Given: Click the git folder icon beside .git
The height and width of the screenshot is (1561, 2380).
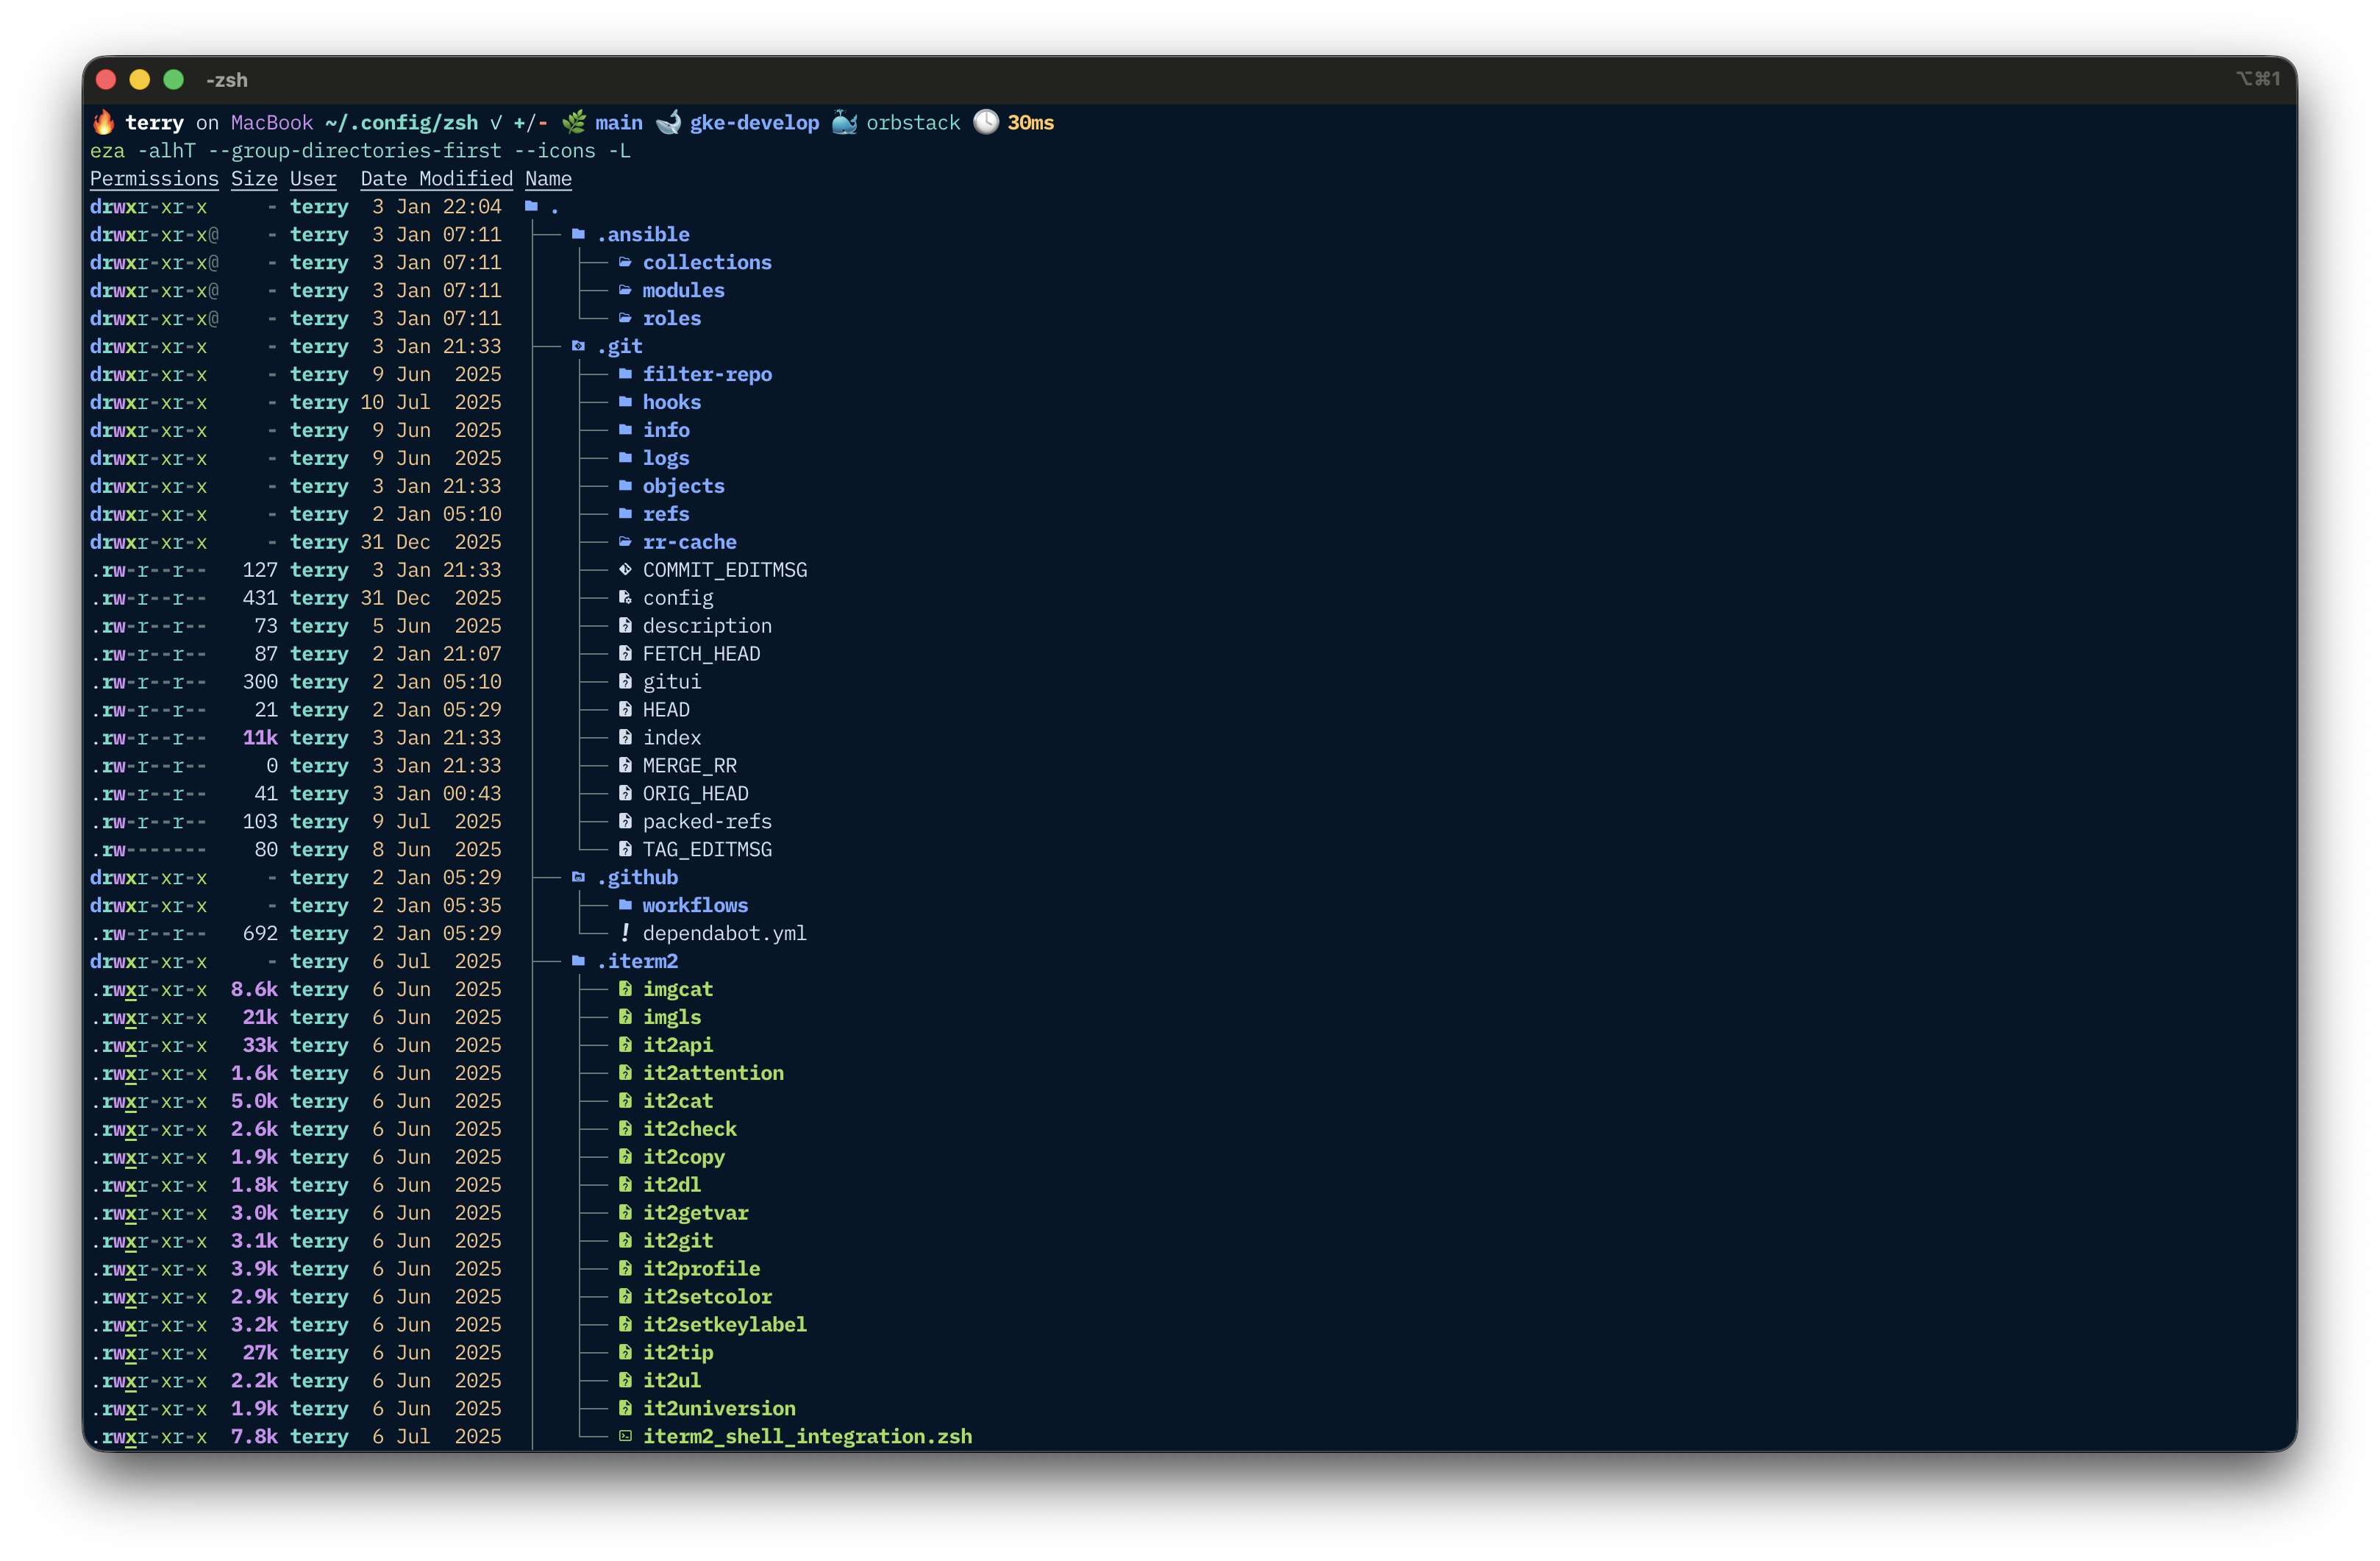Looking at the screenshot, I should pyautogui.click(x=578, y=346).
